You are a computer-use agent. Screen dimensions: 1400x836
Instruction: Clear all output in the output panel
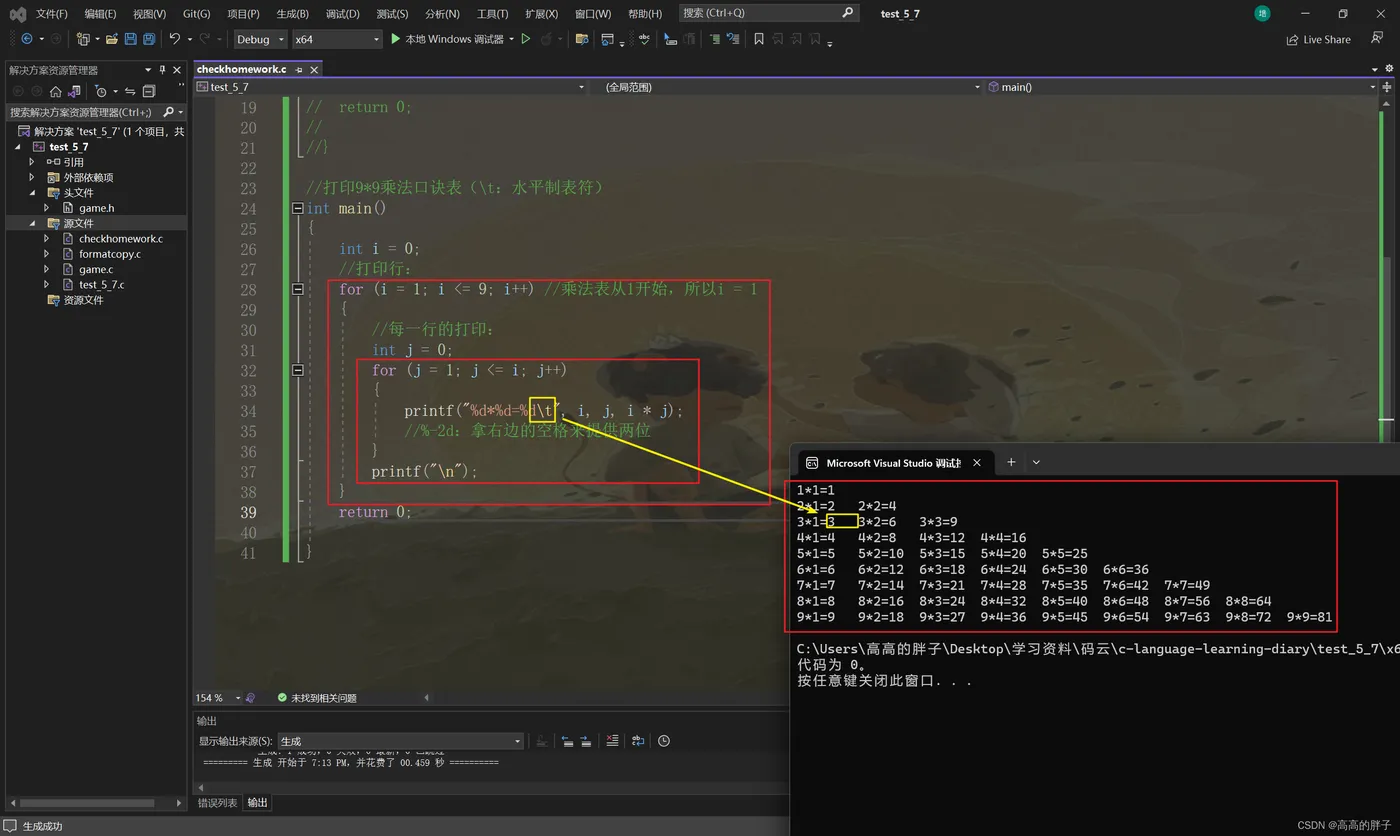613,741
